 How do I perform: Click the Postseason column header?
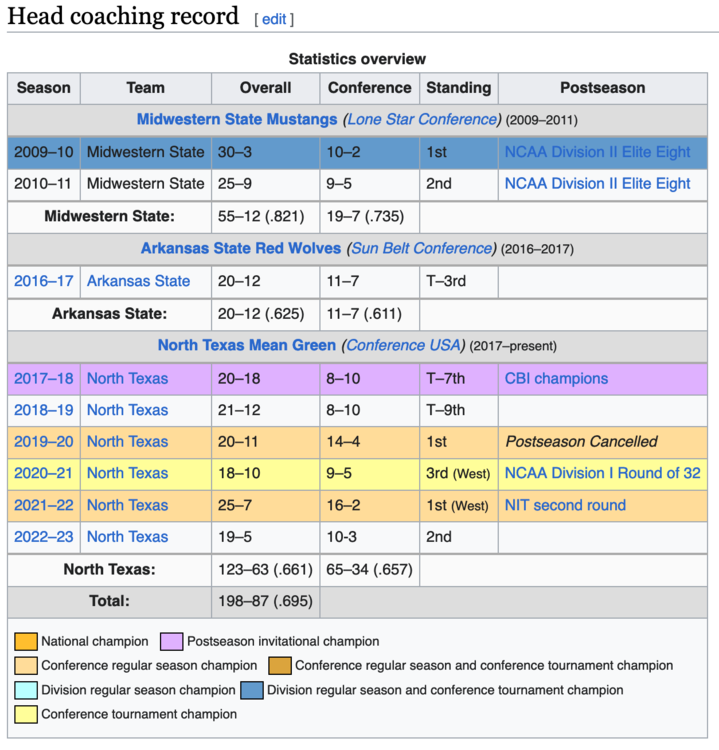click(602, 88)
